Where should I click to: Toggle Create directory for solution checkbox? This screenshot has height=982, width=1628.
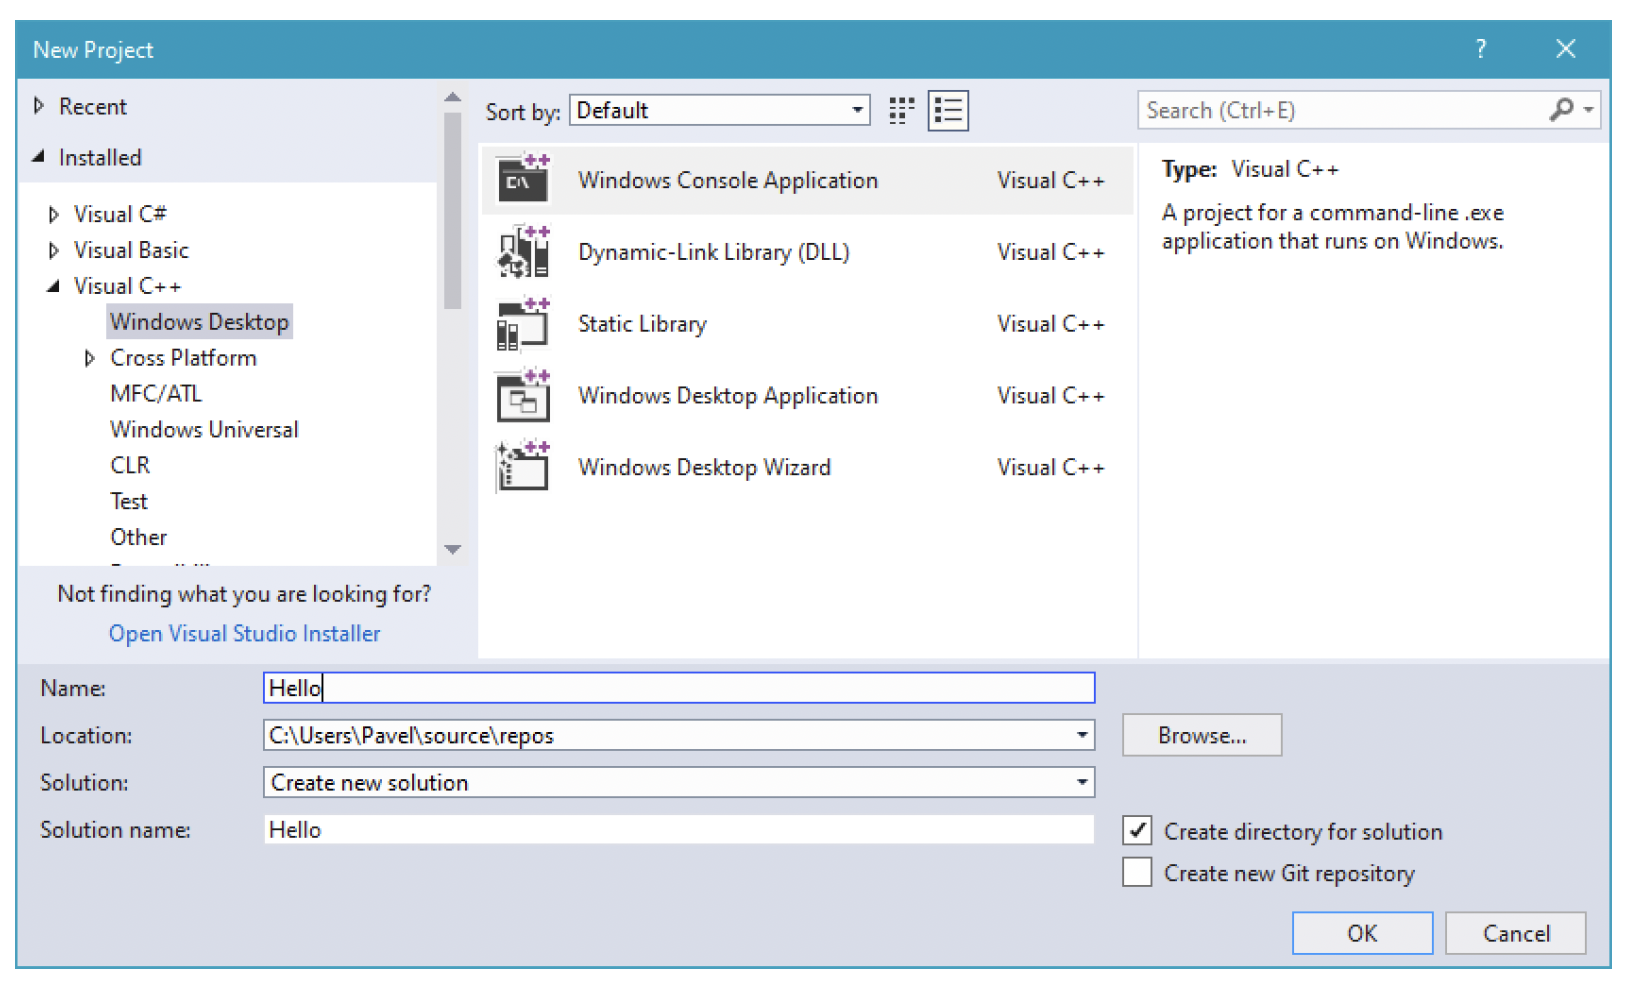click(x=1137, y=831)
